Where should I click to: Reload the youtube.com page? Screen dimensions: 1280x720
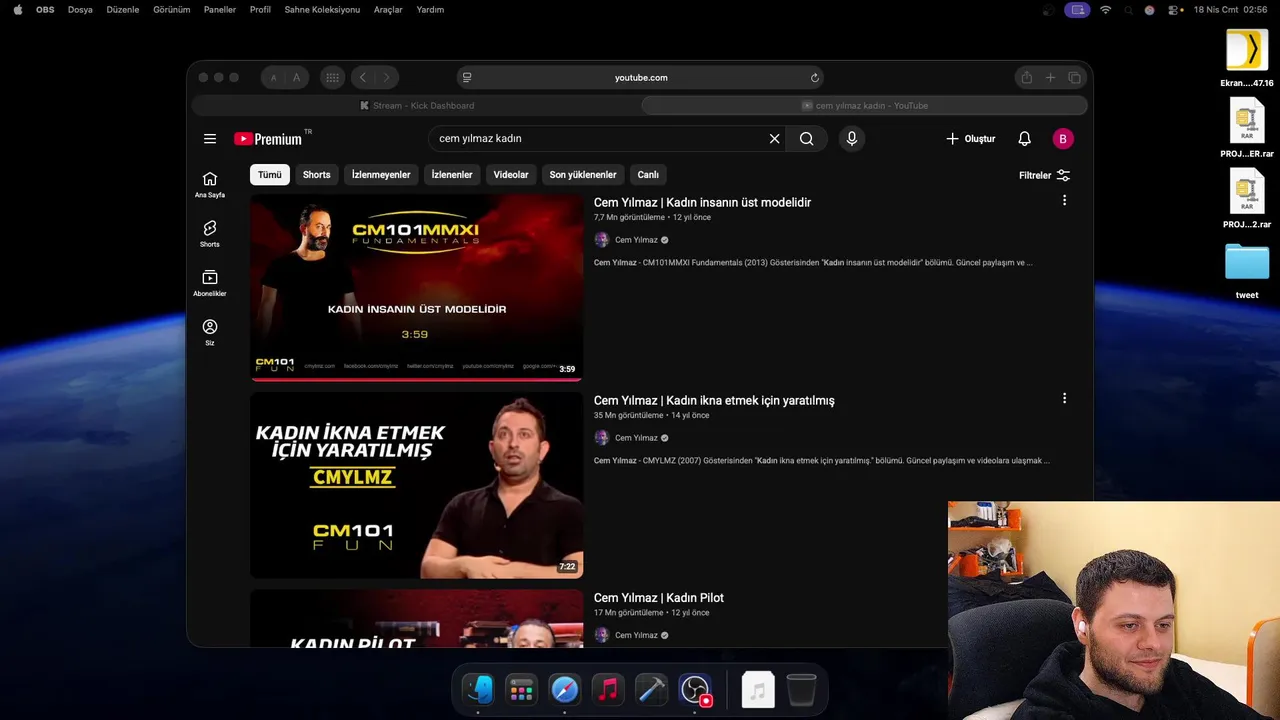point(815,78)
